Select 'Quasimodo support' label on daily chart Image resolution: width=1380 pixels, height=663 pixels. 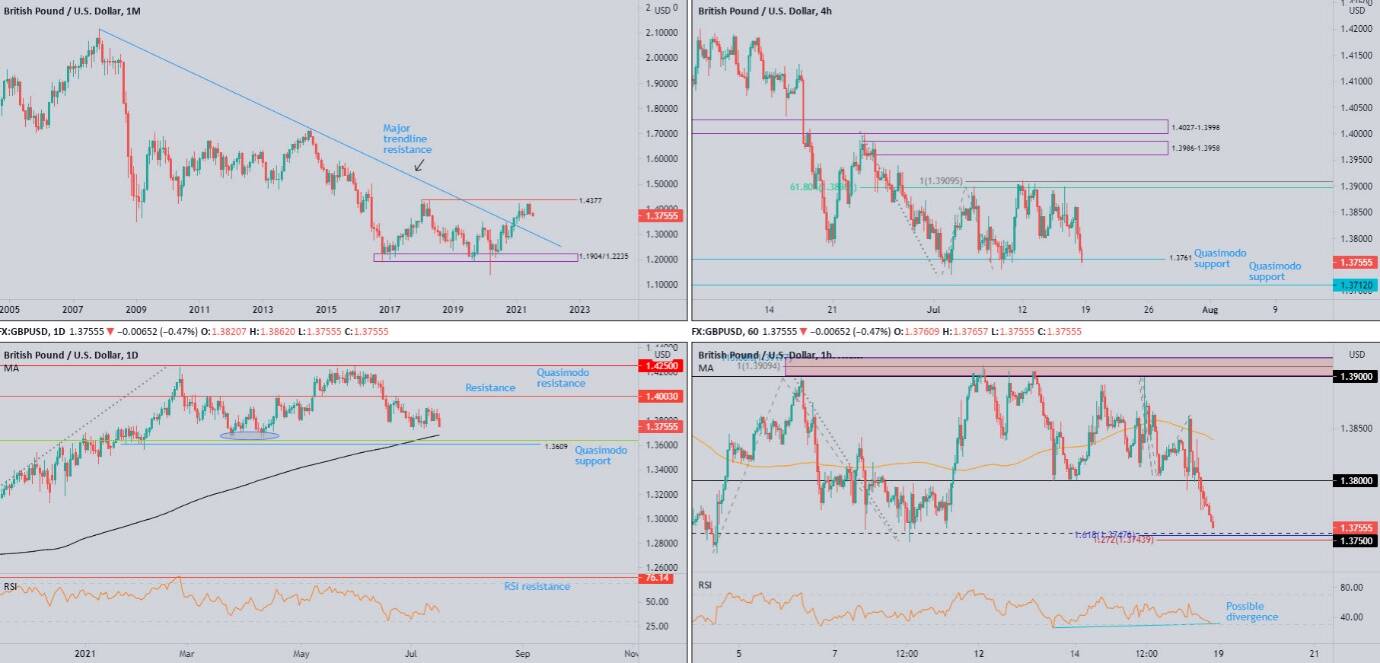pos(600,456)
